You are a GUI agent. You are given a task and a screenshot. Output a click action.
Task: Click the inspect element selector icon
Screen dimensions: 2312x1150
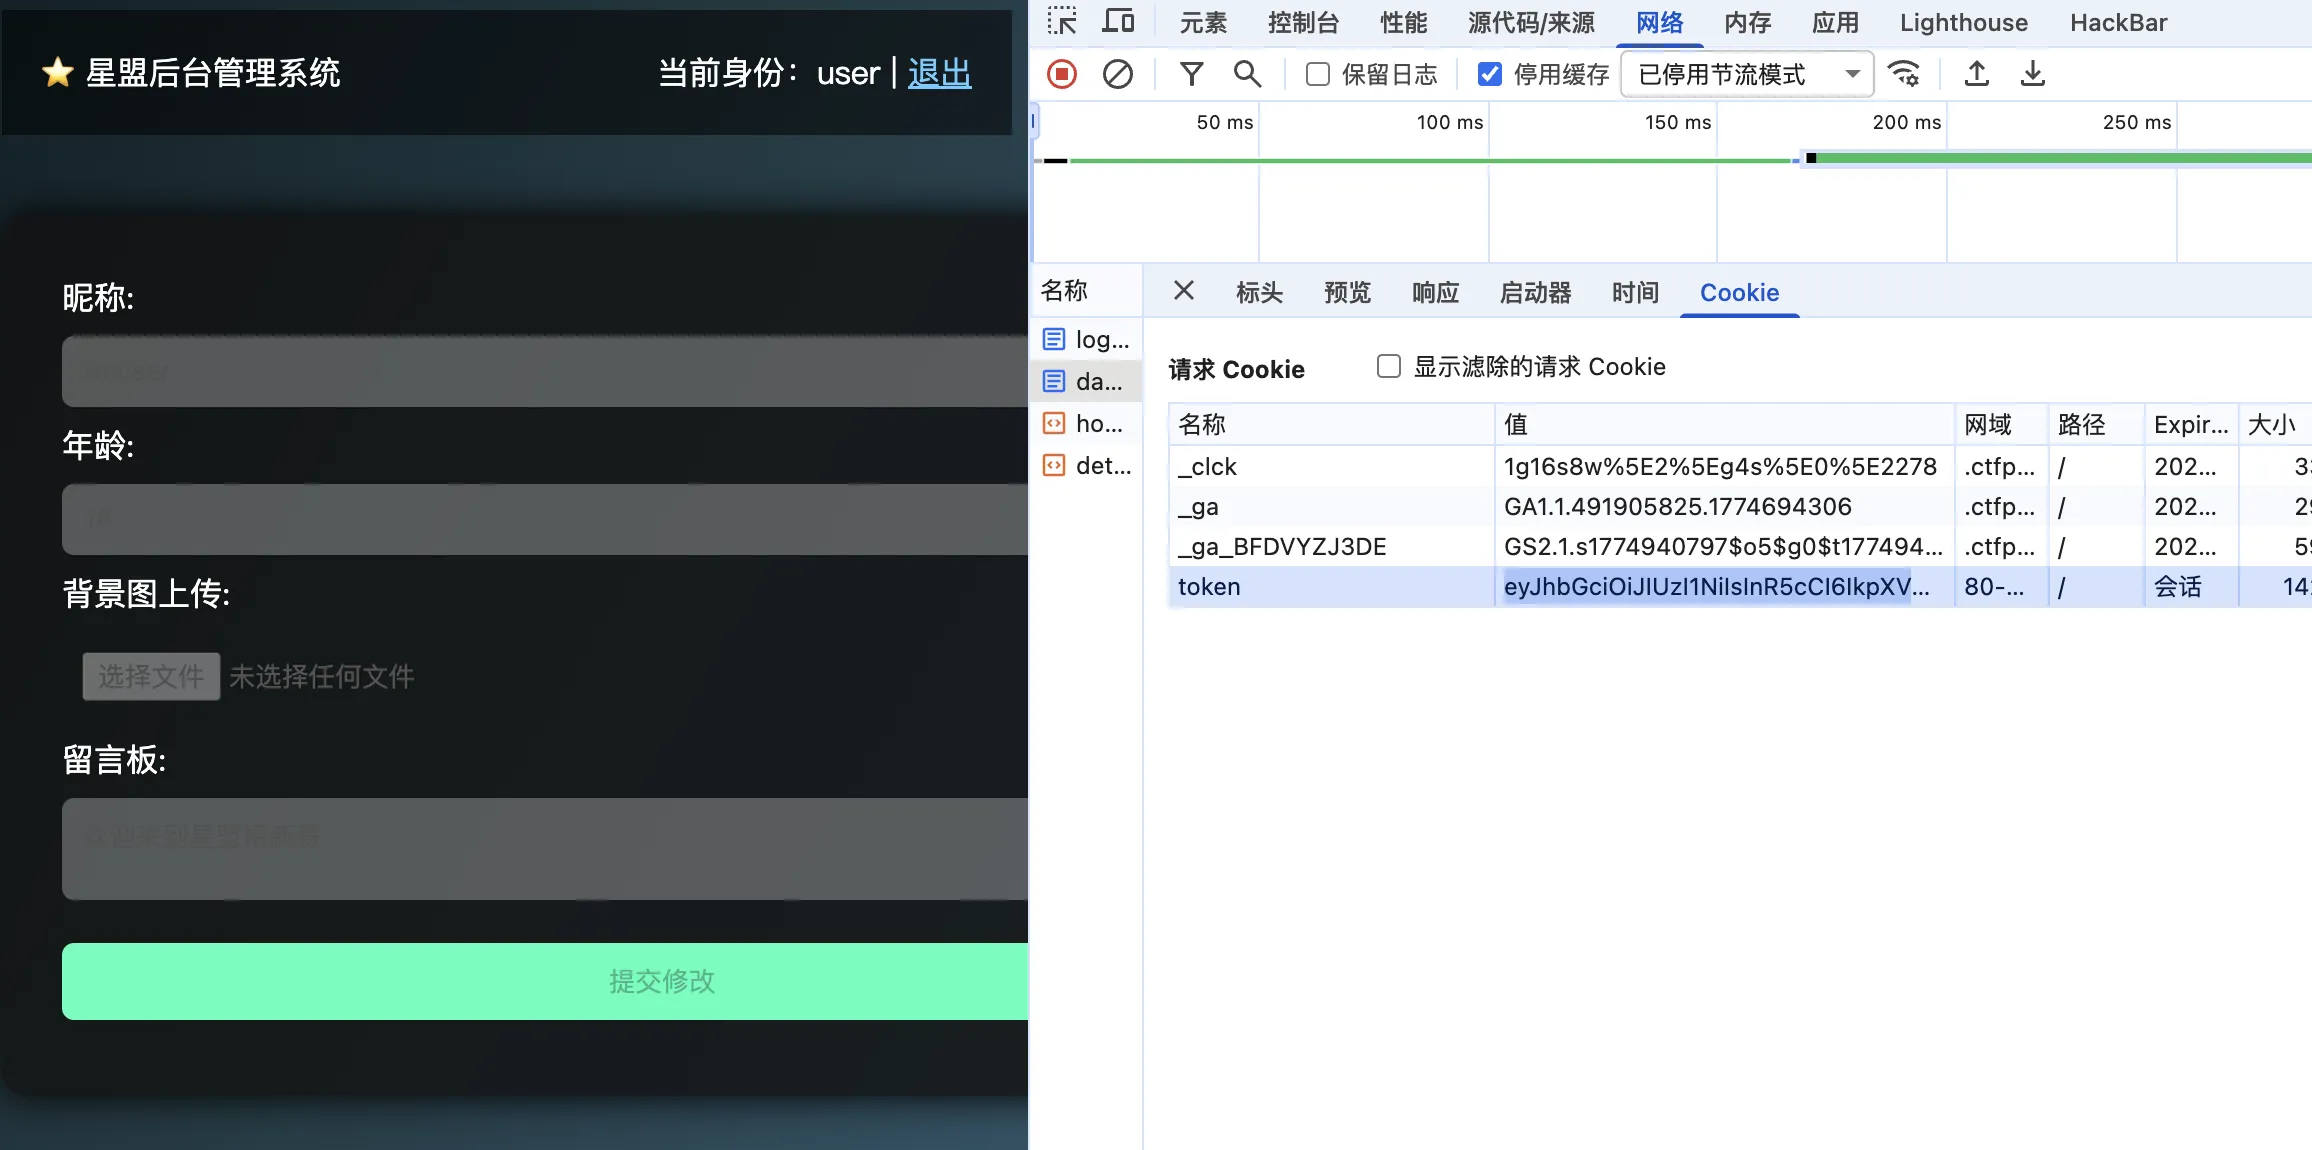pos(1062,21)
